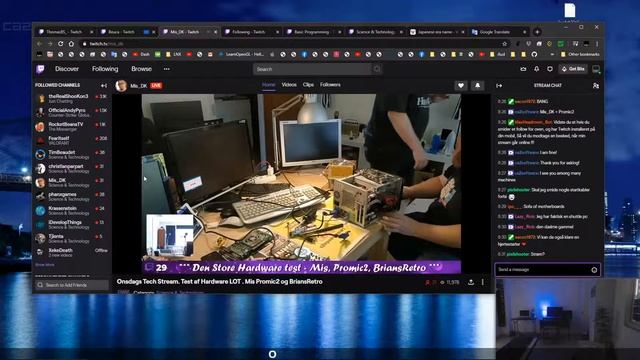
Task: Open OfficialAndyPyro channel
Action: pyautogui.click(x=71, y=112)
